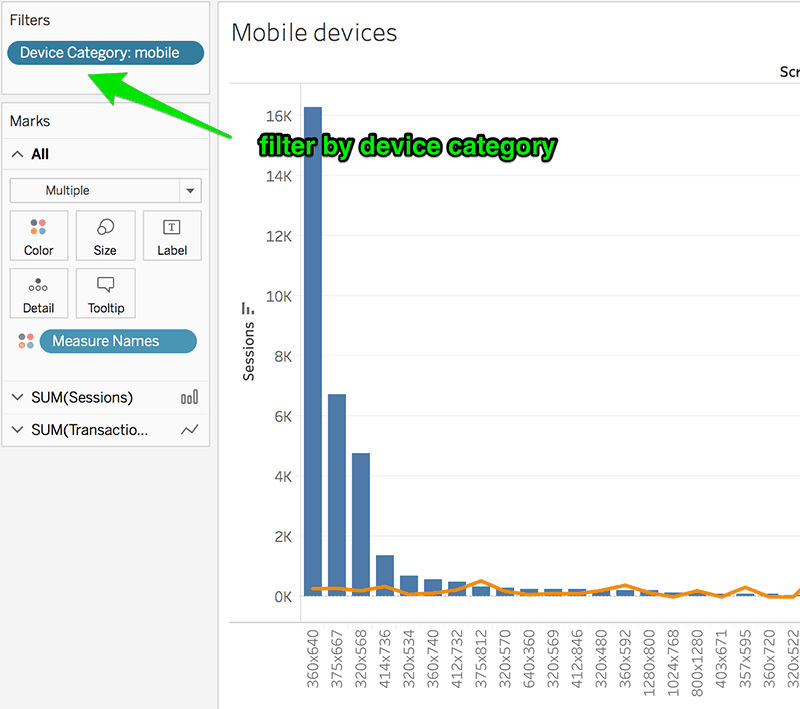Click the 320x570 axis label
800x709 pixels.
[505, 659]
